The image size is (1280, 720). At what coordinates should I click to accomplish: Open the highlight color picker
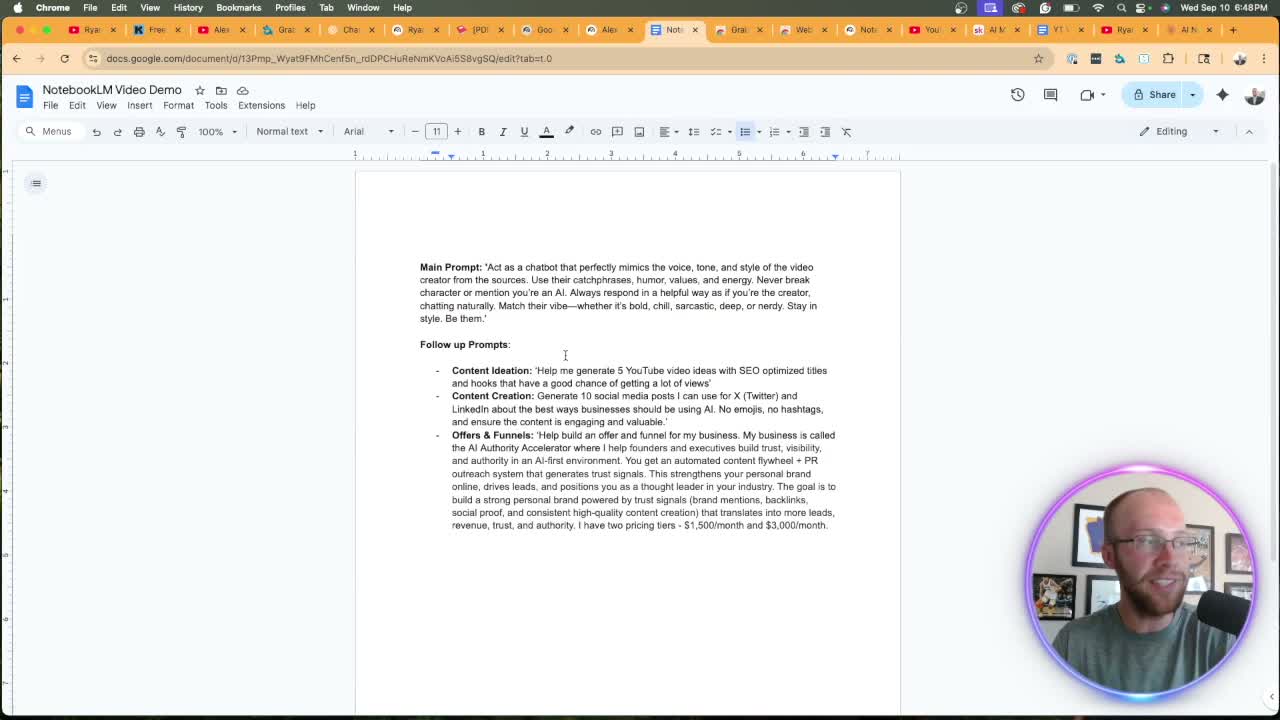569,132
